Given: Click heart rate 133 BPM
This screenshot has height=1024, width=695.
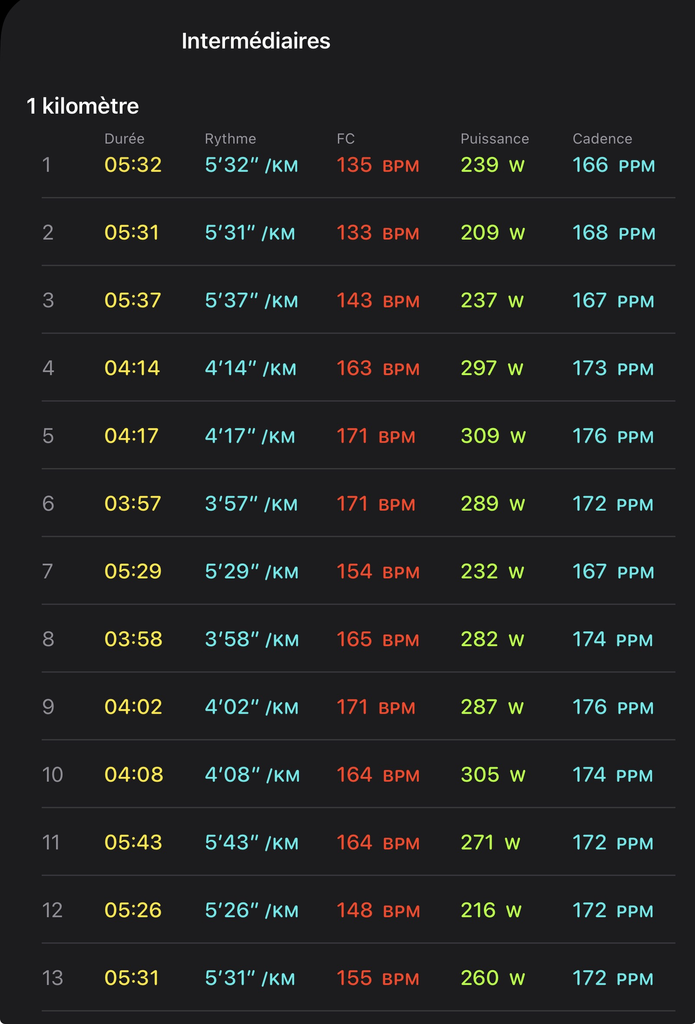Looking at the screenshot, I should (378, 233).
